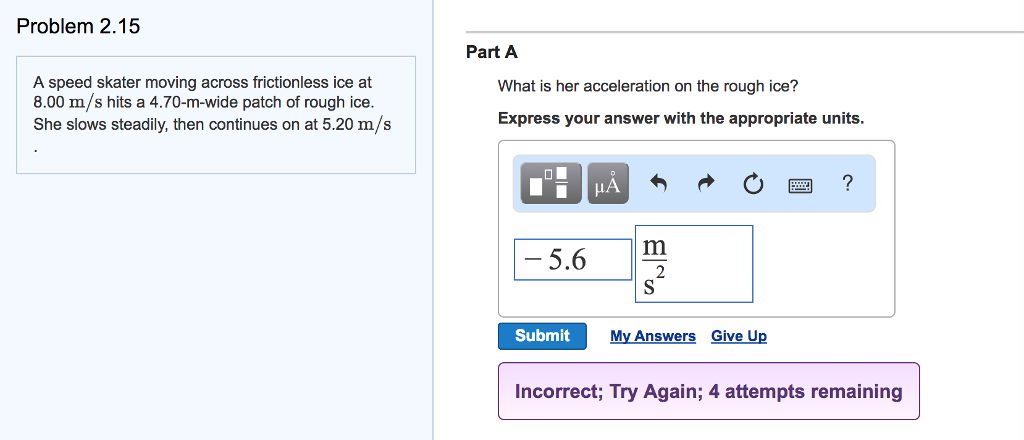Click the 5.20 m/s final speed text

(x=357, y=125)
